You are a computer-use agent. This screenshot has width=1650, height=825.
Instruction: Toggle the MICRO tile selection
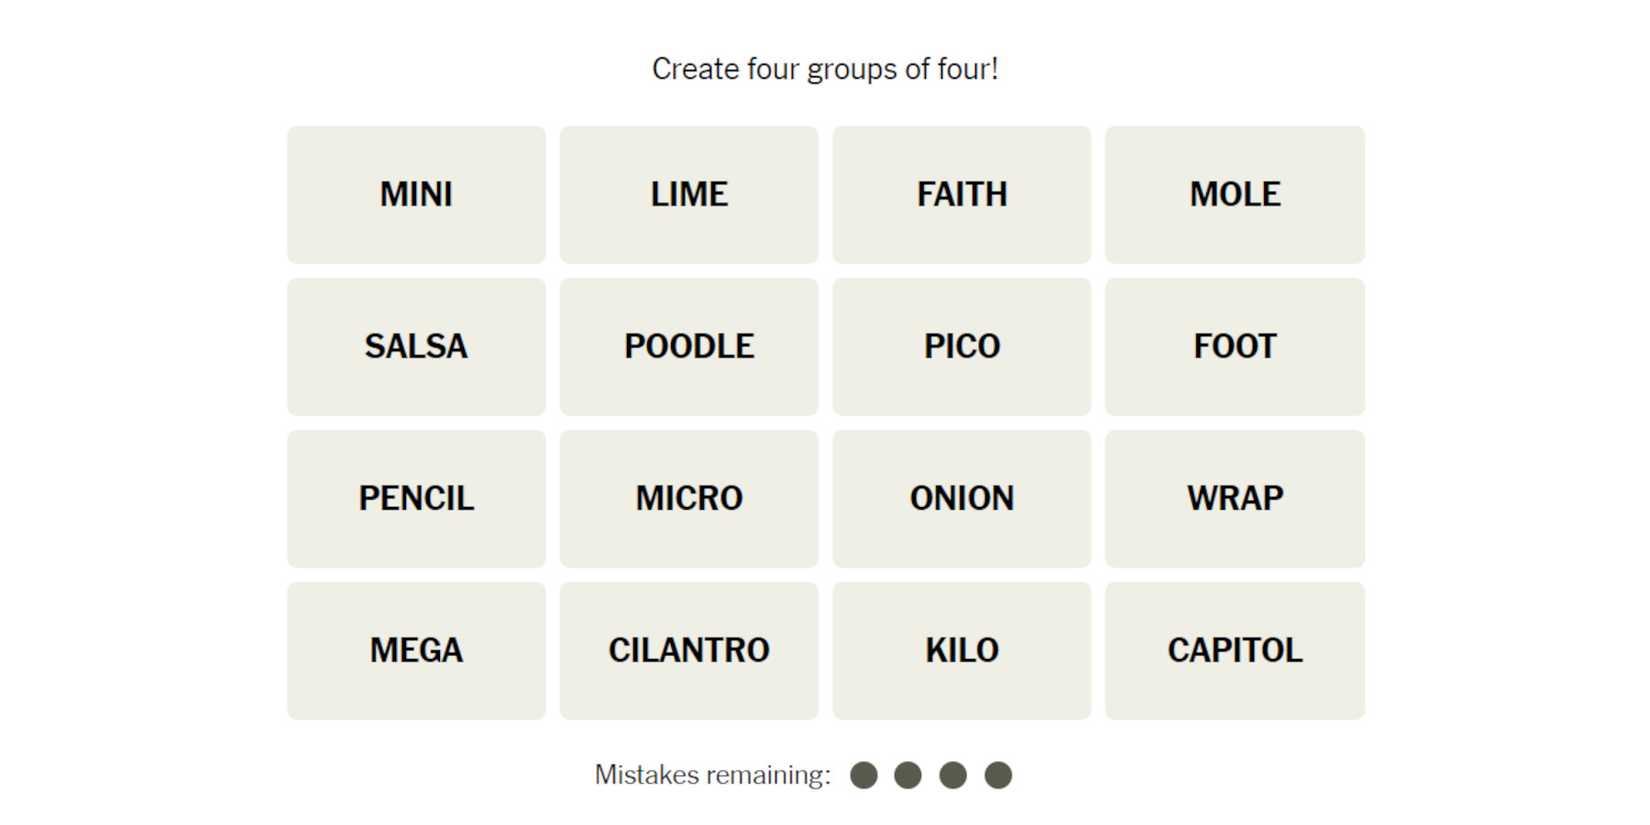(689, 498)
